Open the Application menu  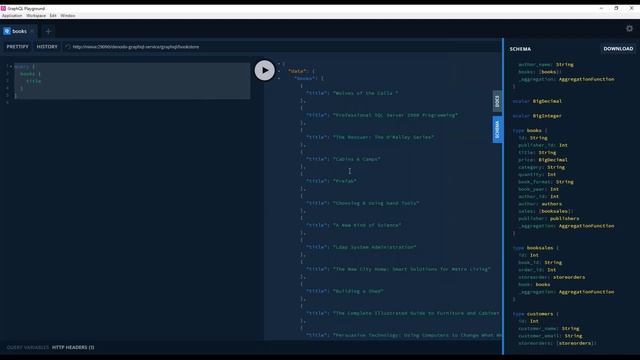pos(12,16)
